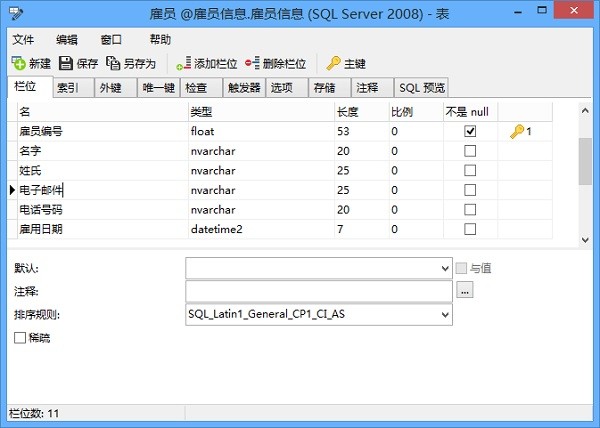Click the 比例 column header

(x=416, y=112)
